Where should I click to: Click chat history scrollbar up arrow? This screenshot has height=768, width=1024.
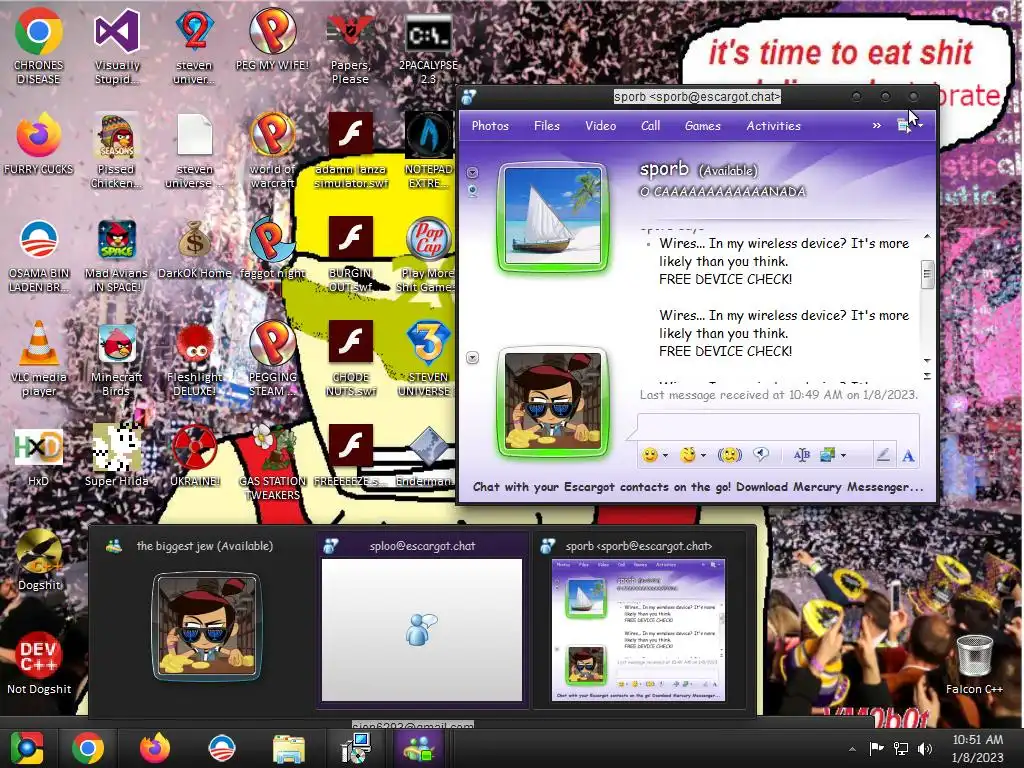[927, 236]
